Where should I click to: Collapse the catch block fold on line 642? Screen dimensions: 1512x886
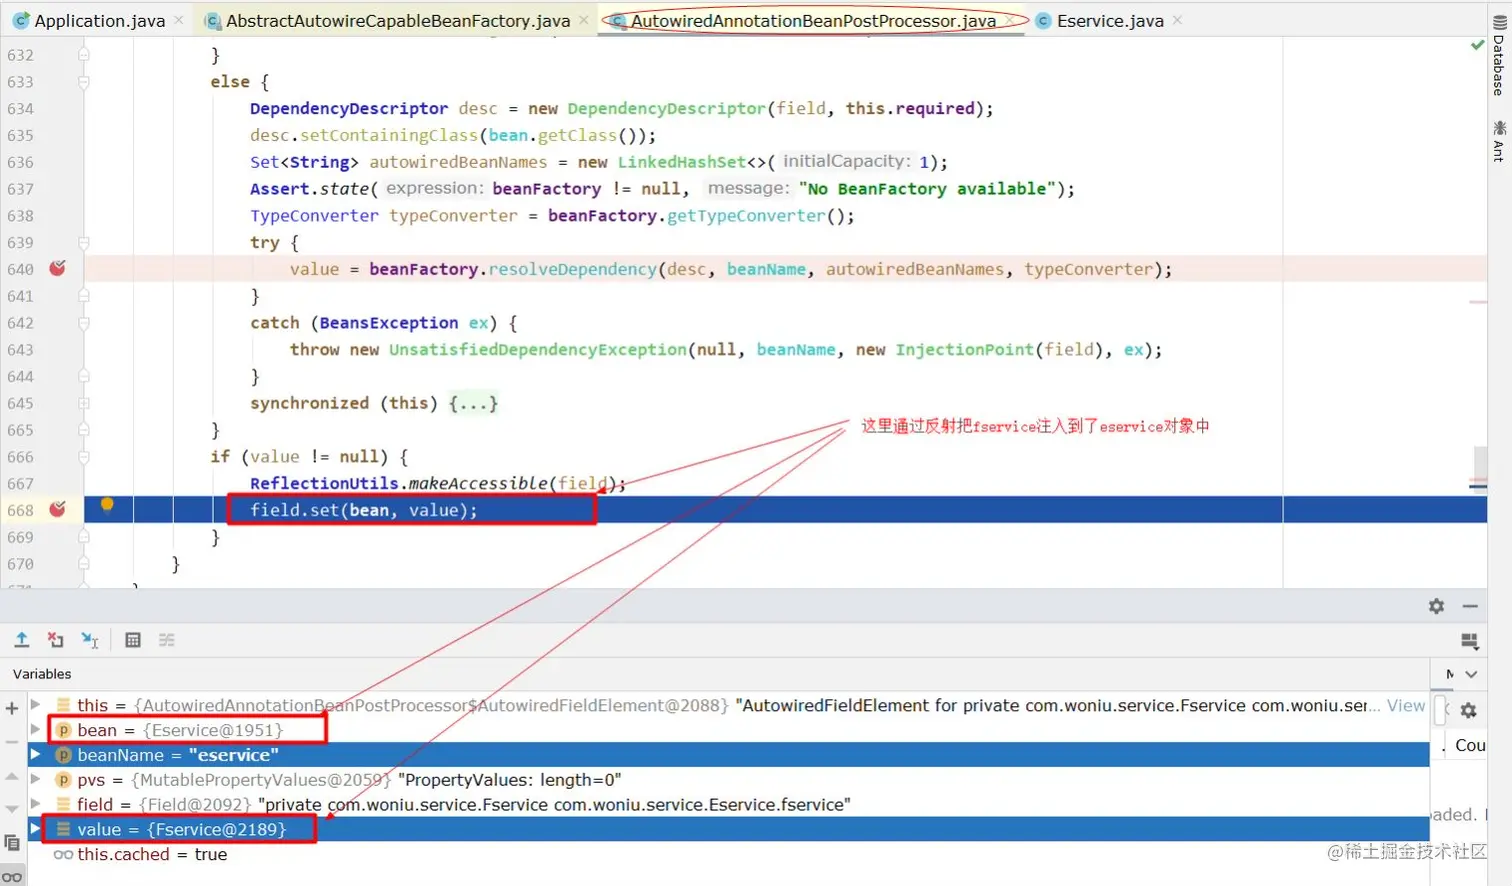point(84,323)
